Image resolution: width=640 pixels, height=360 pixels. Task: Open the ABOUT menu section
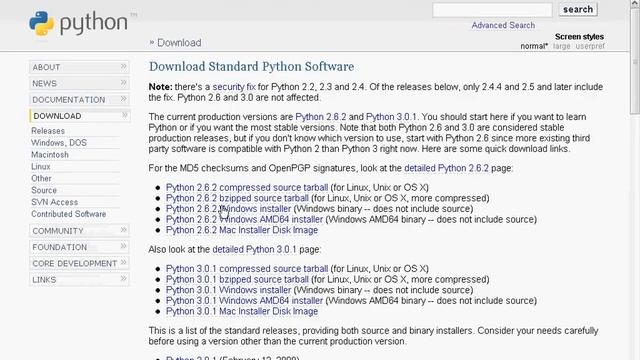pos(79,67)
